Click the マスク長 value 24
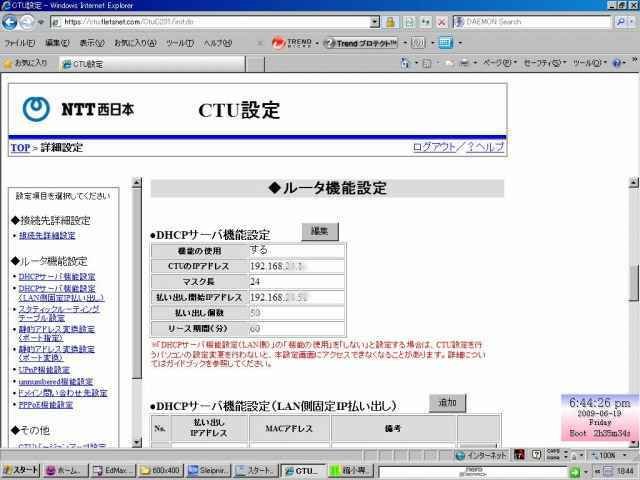 coord(255,282)
